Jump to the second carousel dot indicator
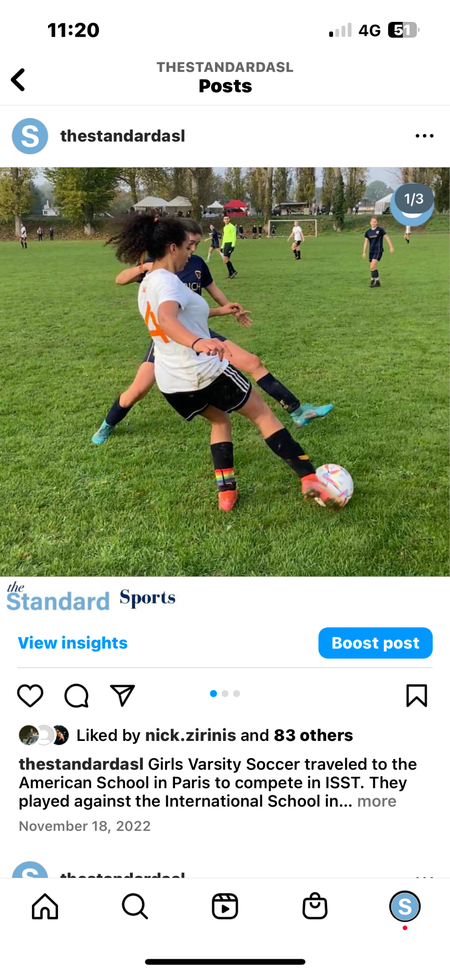 tap(225, 693)
